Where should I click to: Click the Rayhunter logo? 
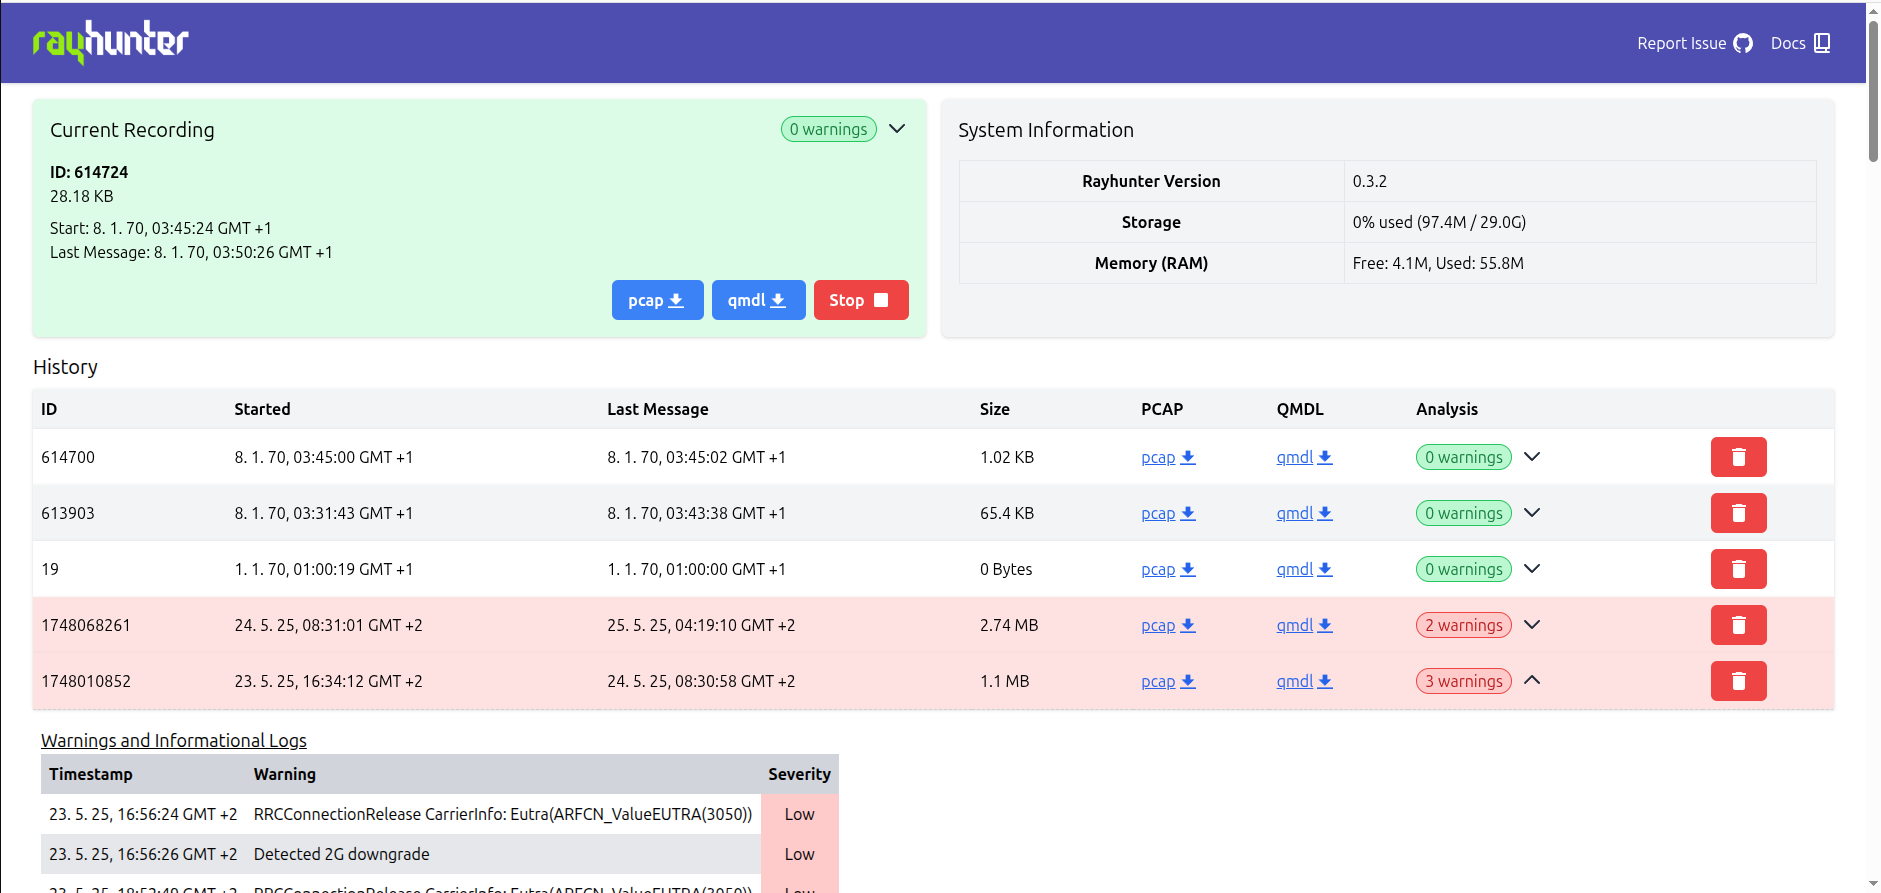[110, 42]
